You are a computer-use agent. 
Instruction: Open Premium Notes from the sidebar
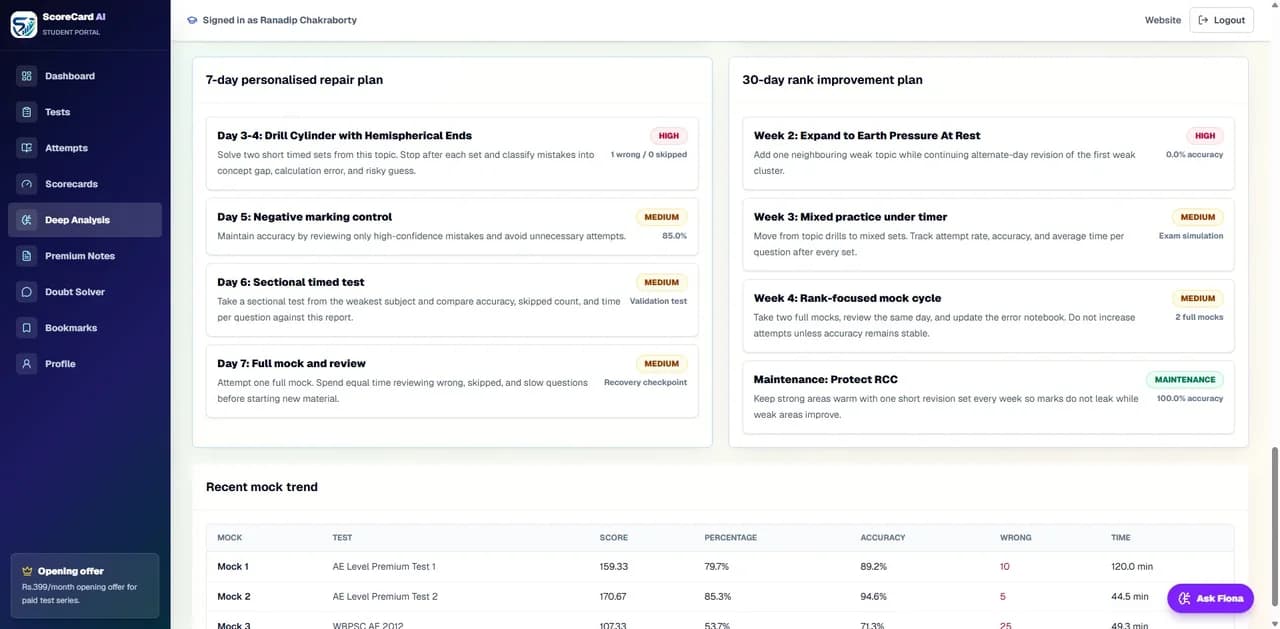pos(85,256)
